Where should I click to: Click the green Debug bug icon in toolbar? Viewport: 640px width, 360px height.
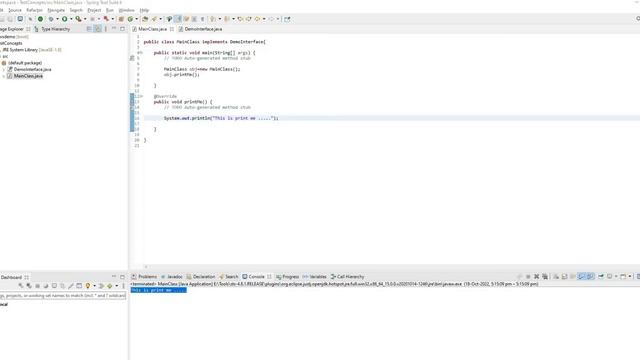click(51, 19)
